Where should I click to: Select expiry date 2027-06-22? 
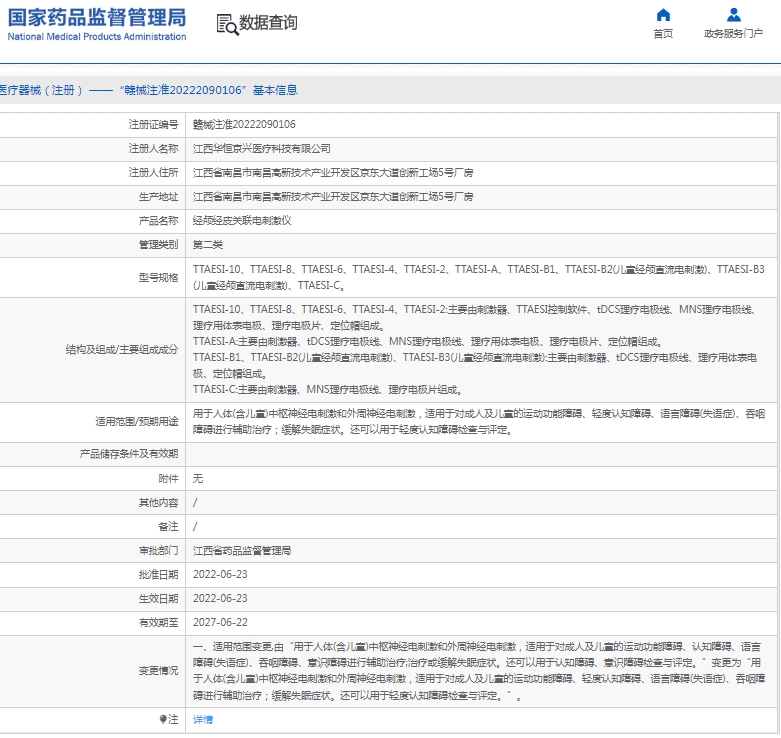coord(220,622)
